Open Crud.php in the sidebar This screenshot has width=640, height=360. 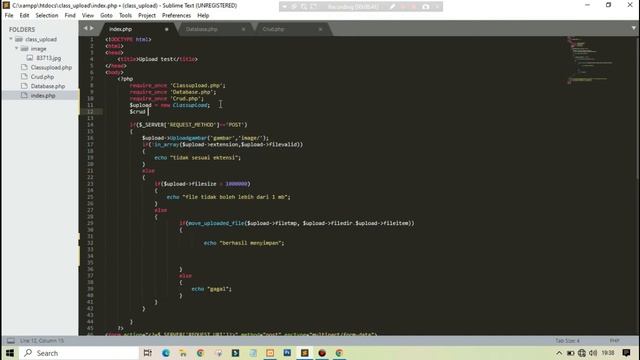point(42,77)
